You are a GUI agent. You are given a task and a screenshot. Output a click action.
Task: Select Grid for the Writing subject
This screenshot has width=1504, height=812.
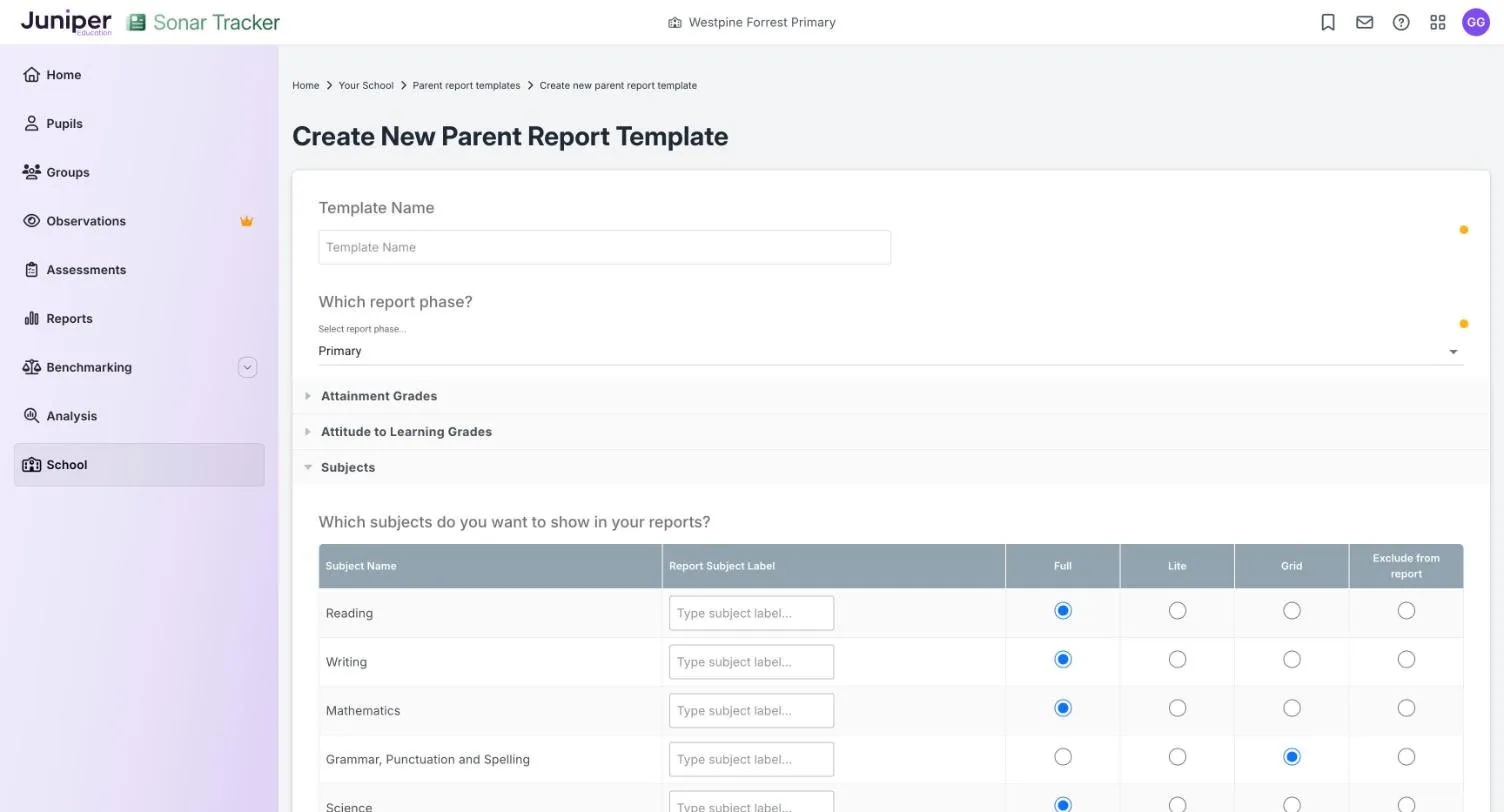click(x=1292, y=660)
